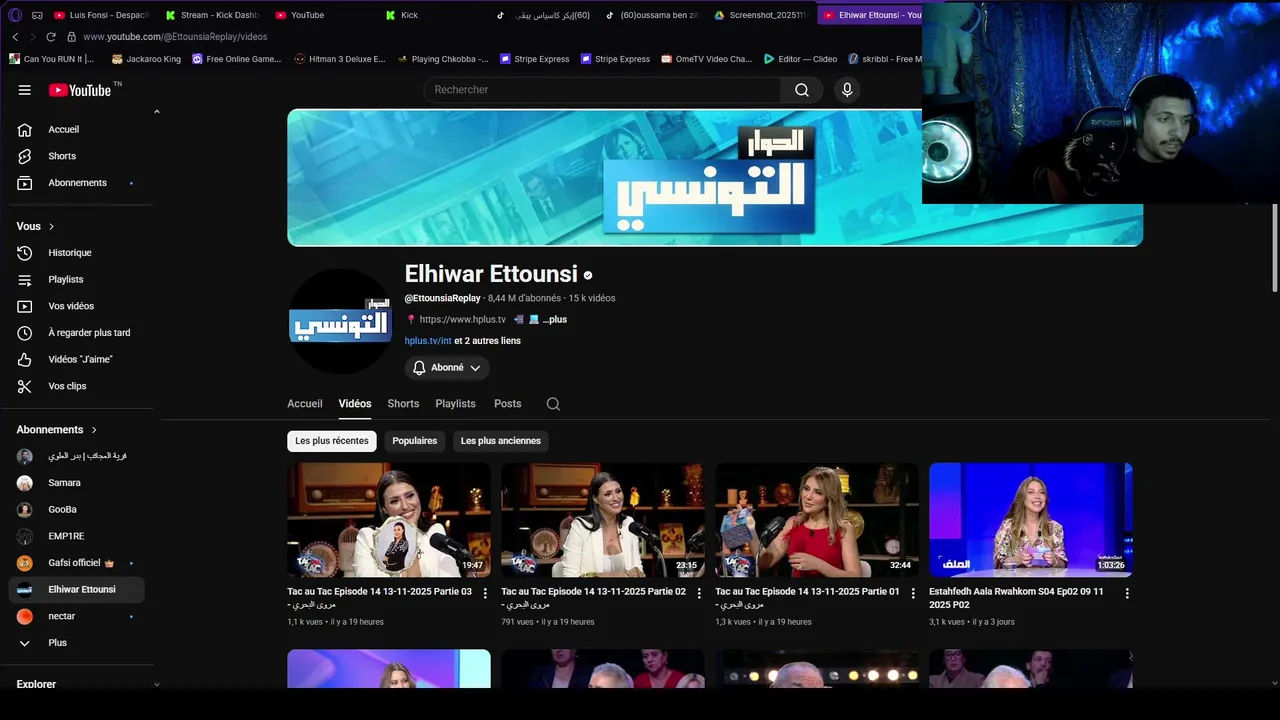Open options menu for Estahfedh video
Image resolution: width=1280 pixels, height=720 pixels.
tap(1127, 593)
